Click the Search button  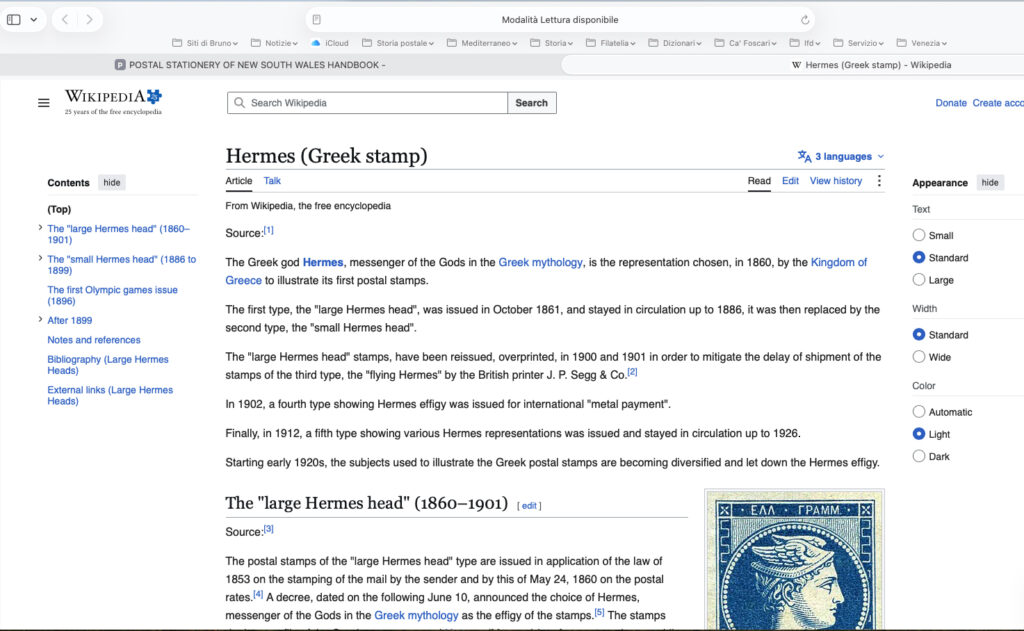point(532,103)
